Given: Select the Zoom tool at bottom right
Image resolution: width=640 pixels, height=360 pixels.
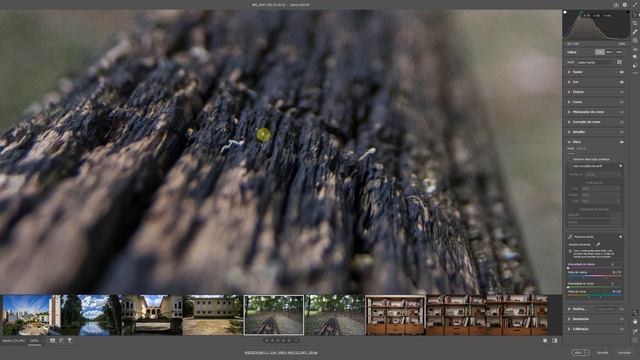Looking at the screenshot, I should (x=635, y=313).
